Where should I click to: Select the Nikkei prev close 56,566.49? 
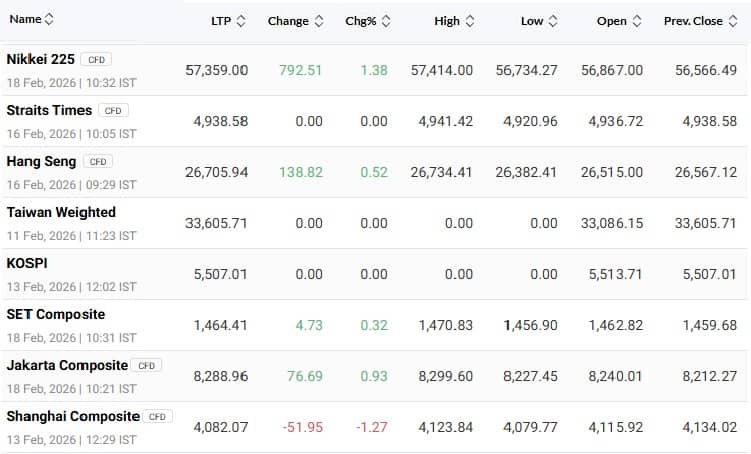(x=706, y=70)
